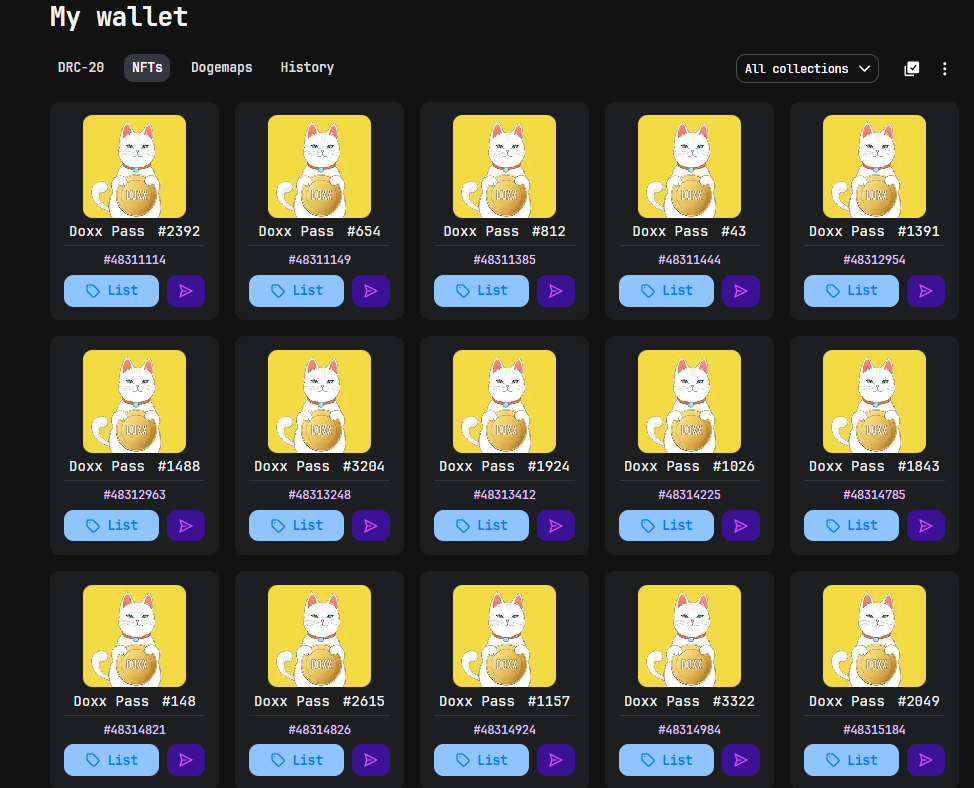This screenshot has width=974, height=788.
Task: View the History tab
Action: tap(307, 67)
